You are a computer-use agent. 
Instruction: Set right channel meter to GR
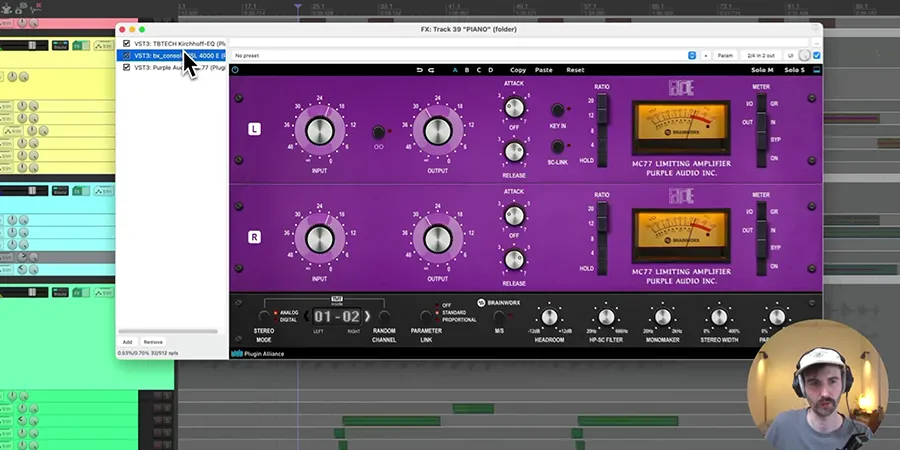tap(774, 212)
